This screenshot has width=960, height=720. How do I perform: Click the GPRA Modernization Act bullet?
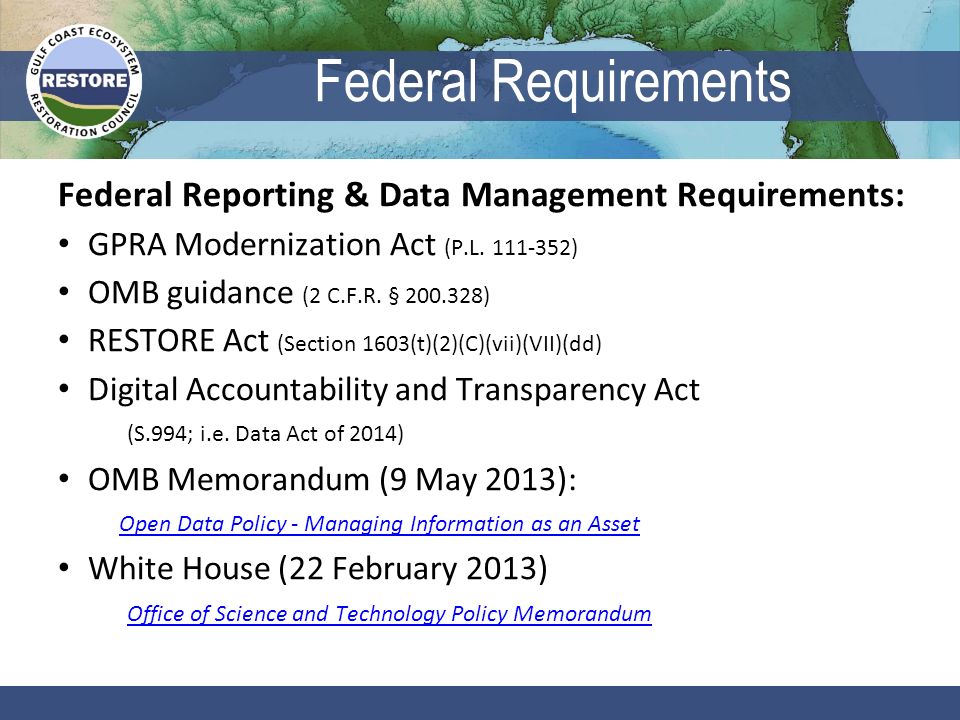[x=261, y=245]
